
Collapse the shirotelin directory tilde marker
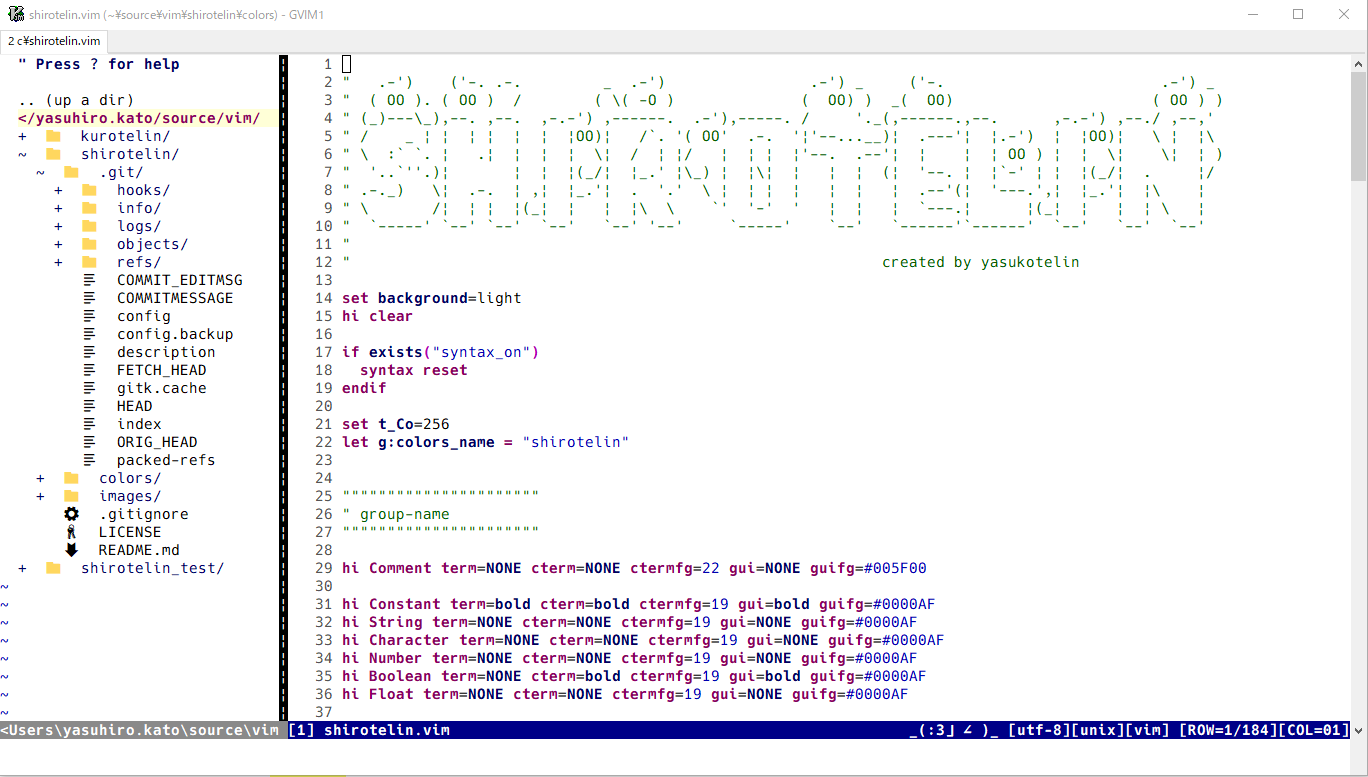click(x=22, y=154)
